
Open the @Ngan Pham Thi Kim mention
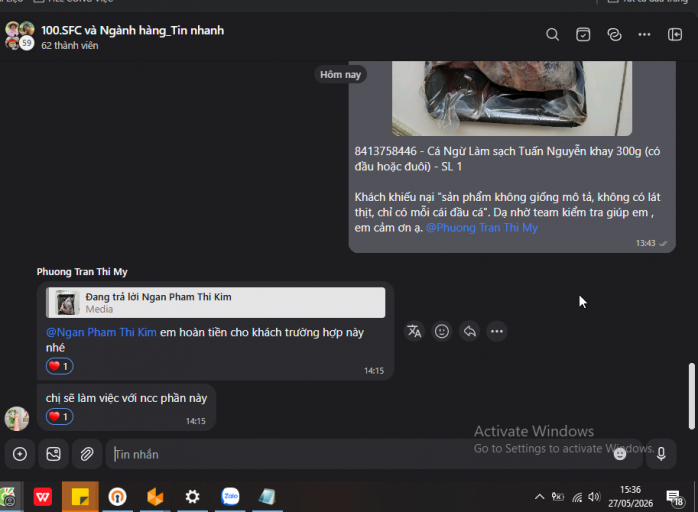pyautogui.click(x=101, y=333)
